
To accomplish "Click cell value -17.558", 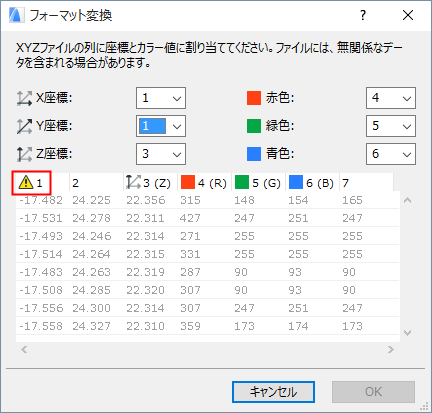I will (x=41, y=326).
